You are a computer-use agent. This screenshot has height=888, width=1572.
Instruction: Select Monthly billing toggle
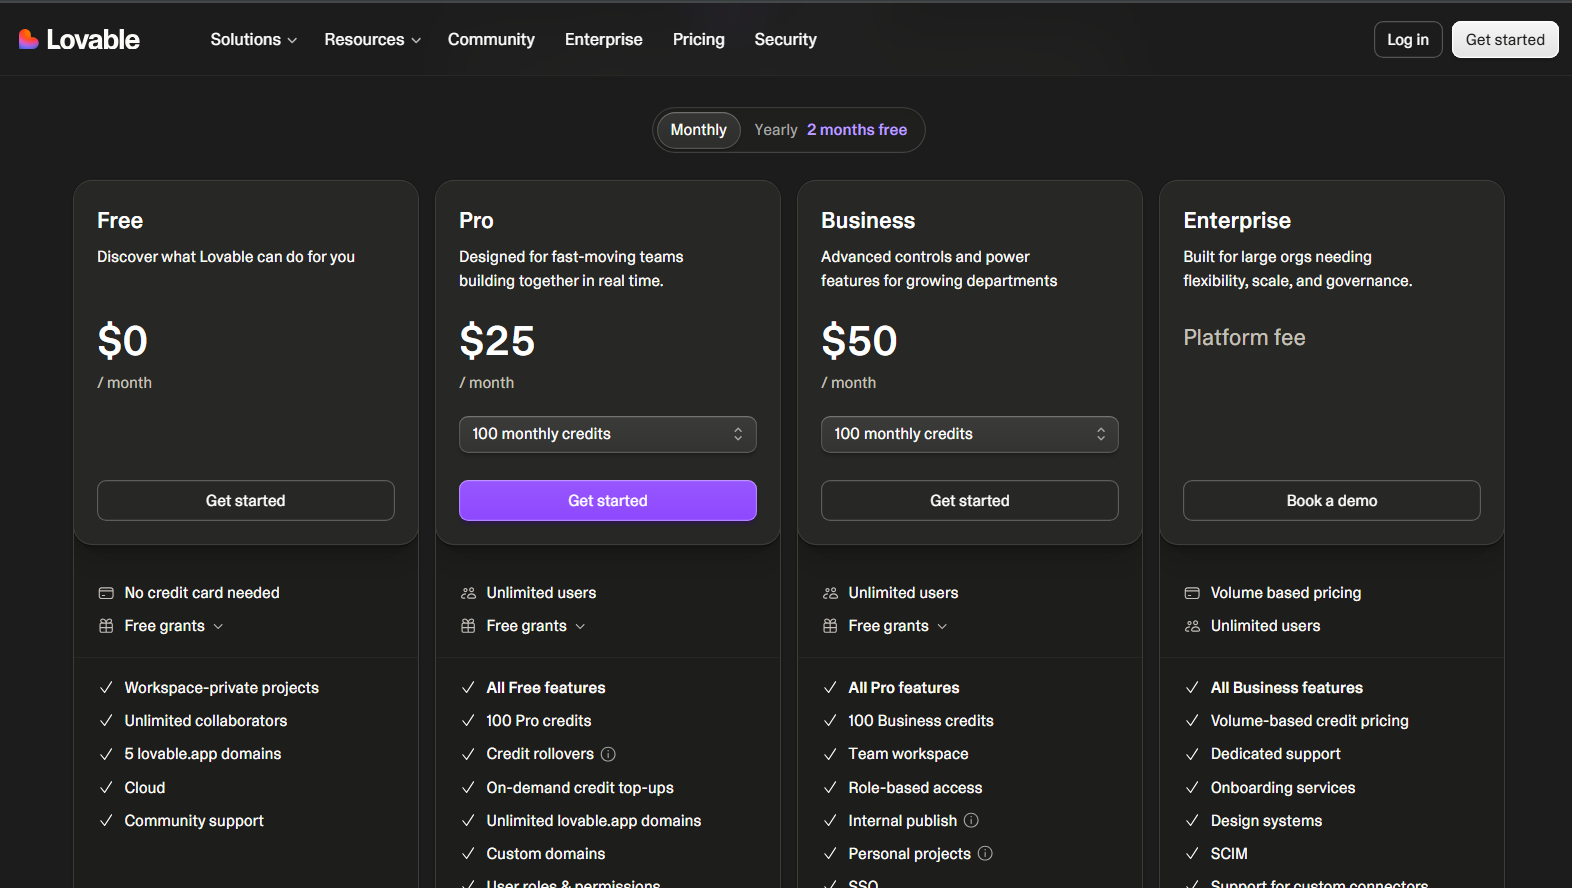click(x=698, y=130)
